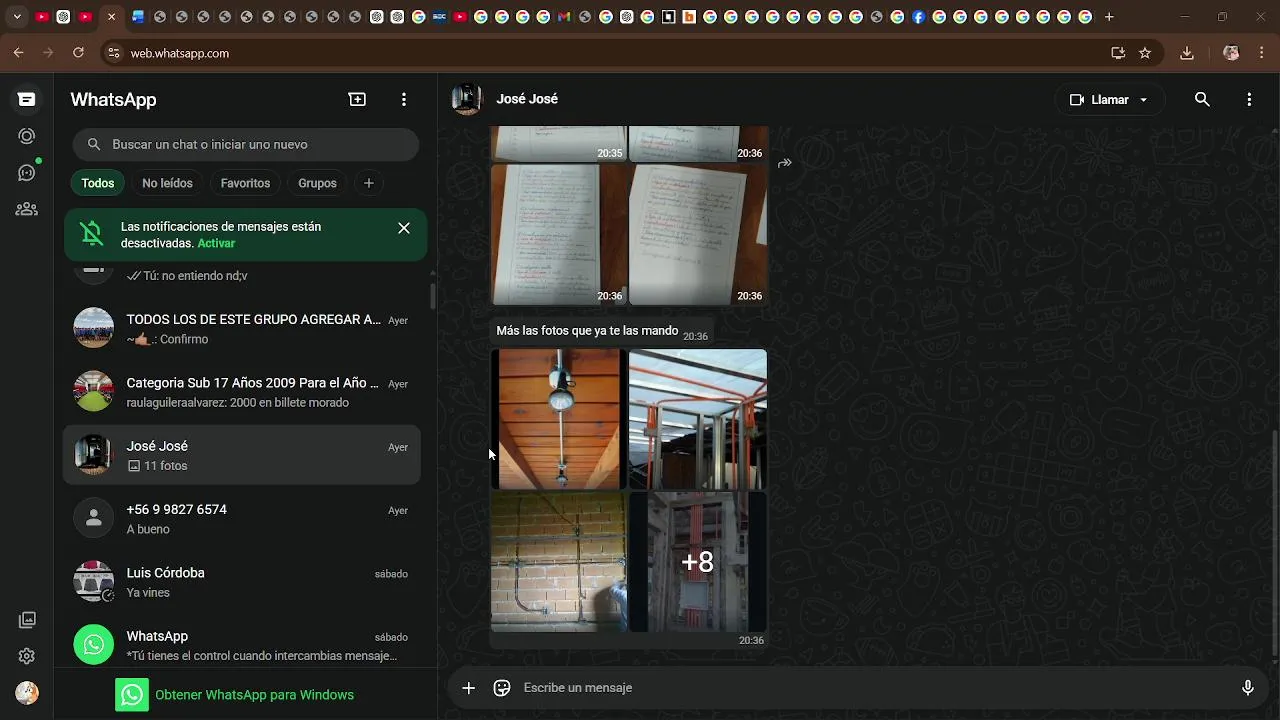Screen dimensions: 1280x720
Task: Record a voice message with microphone
Action: click(x=1248, y=687)
